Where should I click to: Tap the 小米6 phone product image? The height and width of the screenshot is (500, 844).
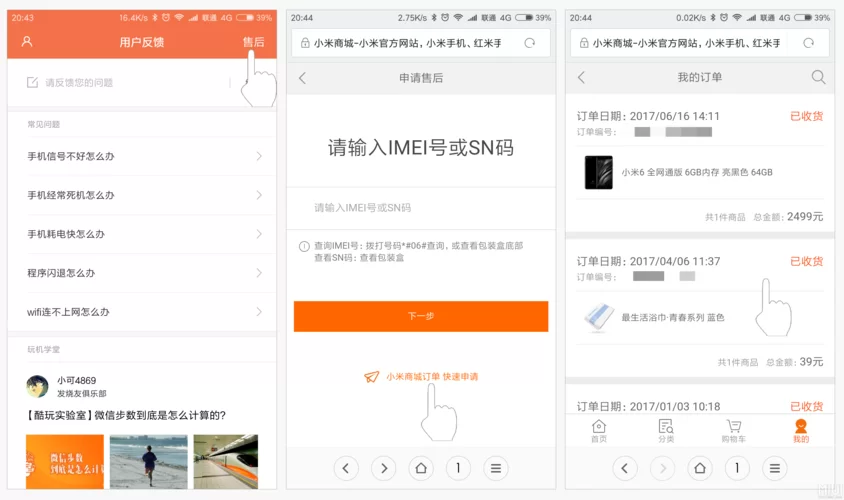pos(599,172)
